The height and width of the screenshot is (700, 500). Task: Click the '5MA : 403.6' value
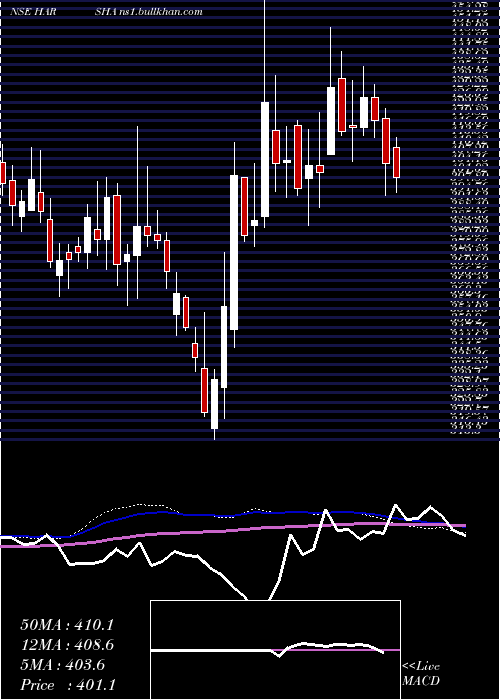click(63, 665)
